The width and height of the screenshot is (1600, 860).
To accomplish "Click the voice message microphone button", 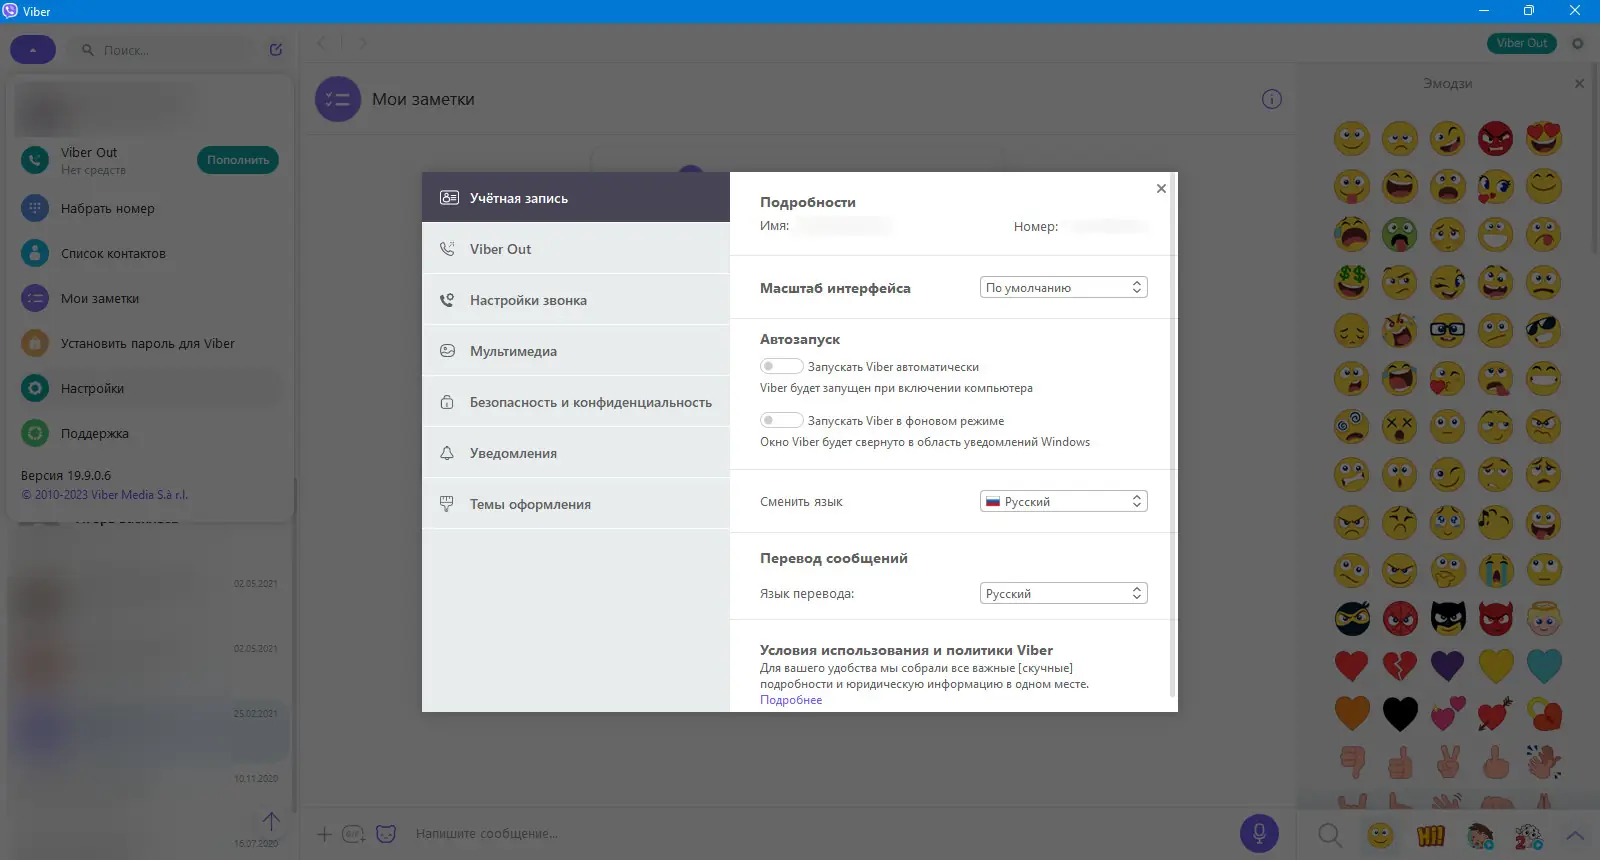I will 1259,833.
